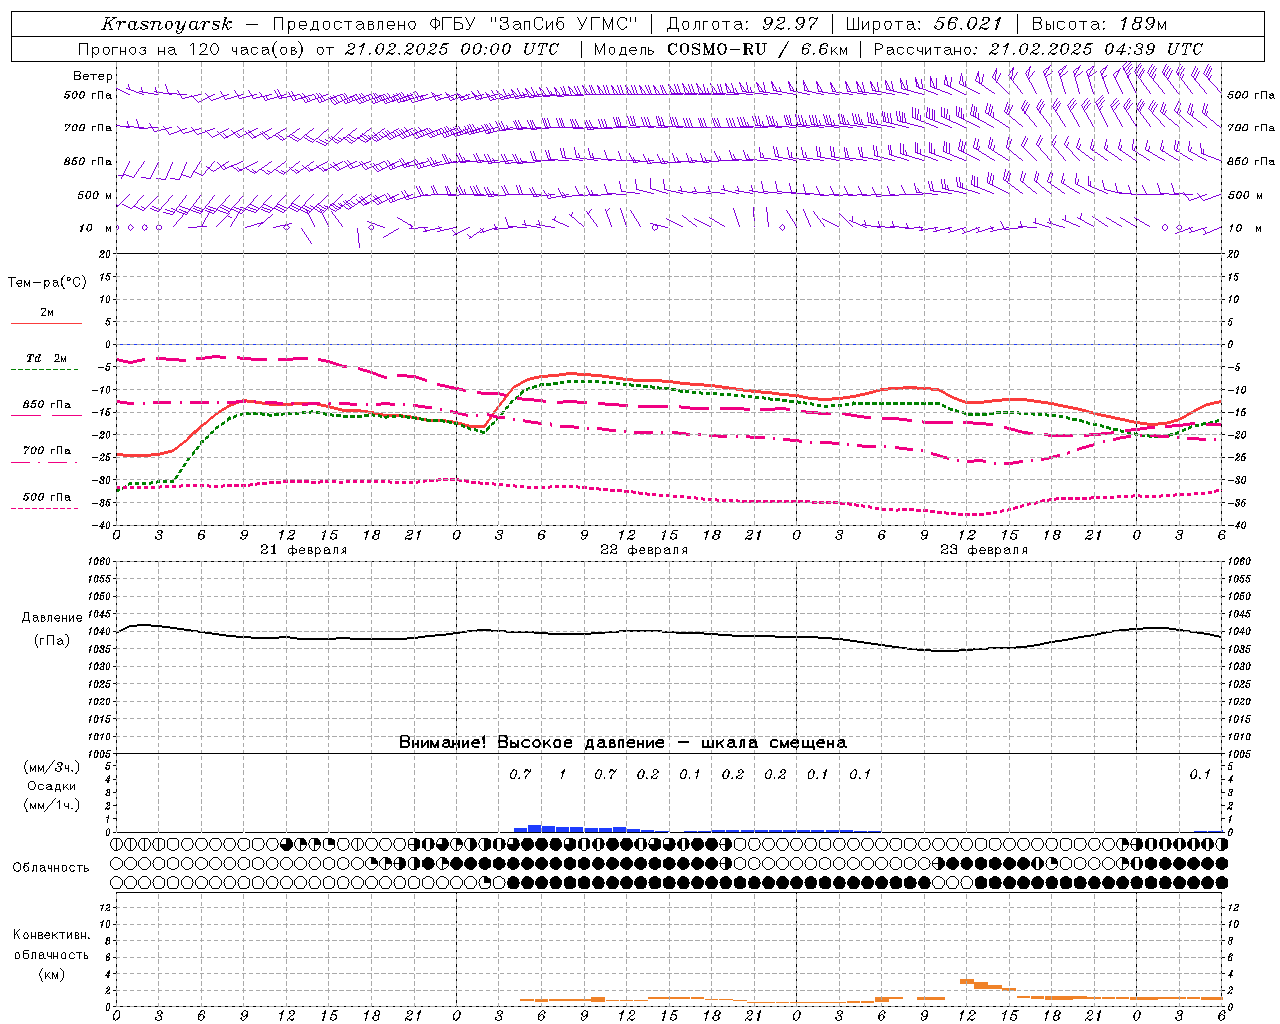The image size is (1280, 1024).
Task: Select the text Предоставлено ФГБУ "ЗапСиб УГМС"
Action: 455,24
